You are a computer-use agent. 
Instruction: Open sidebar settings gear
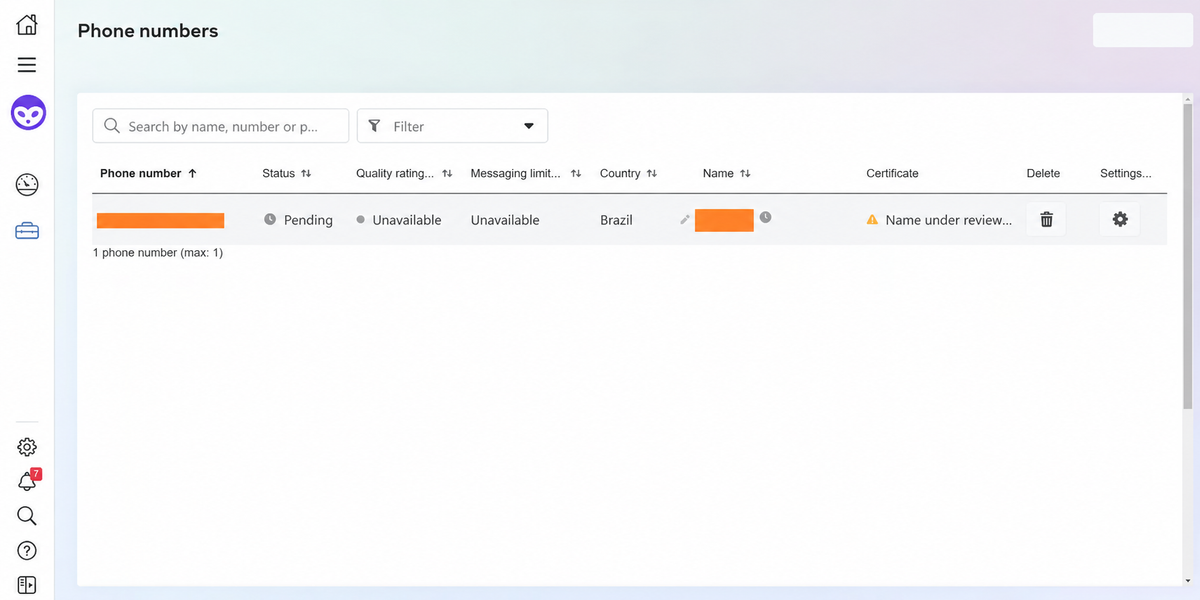[x=27, y=447]
